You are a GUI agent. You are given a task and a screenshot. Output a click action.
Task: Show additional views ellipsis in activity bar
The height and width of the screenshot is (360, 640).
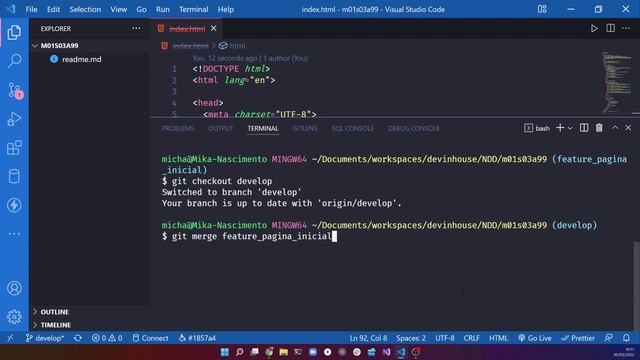[x=14, y=234]
